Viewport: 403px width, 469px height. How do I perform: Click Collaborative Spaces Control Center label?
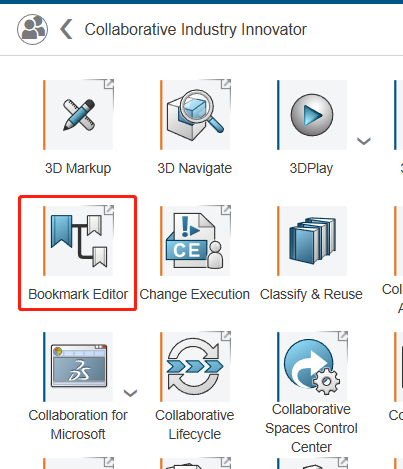click(x=311, y=428)
